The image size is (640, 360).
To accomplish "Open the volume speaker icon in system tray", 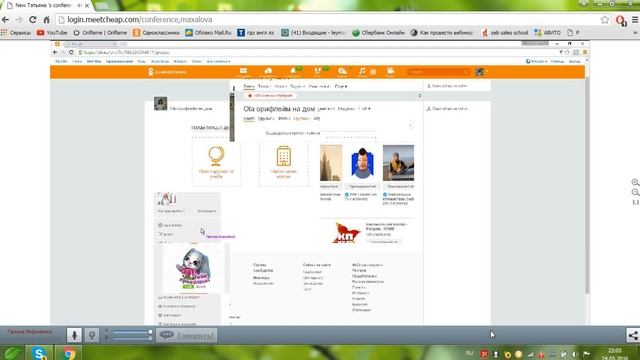I will 575,354.
